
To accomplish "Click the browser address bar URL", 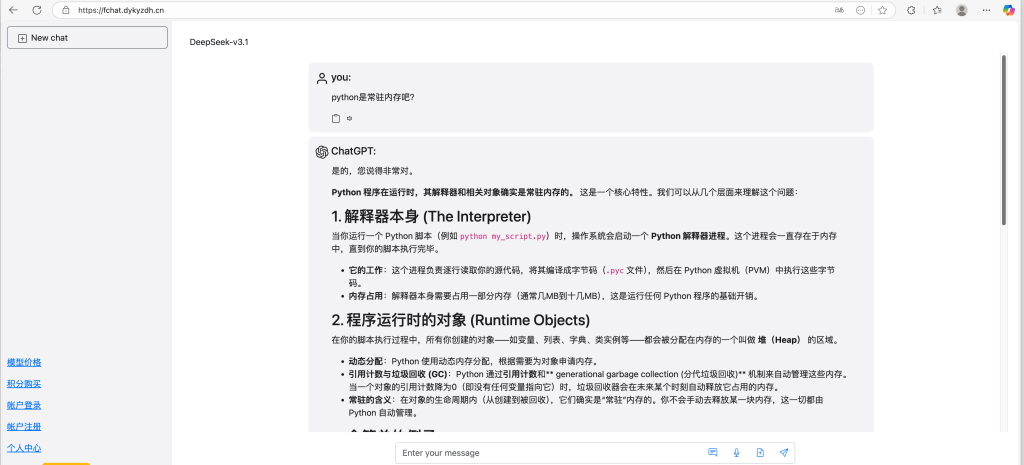I will [121, 10].
